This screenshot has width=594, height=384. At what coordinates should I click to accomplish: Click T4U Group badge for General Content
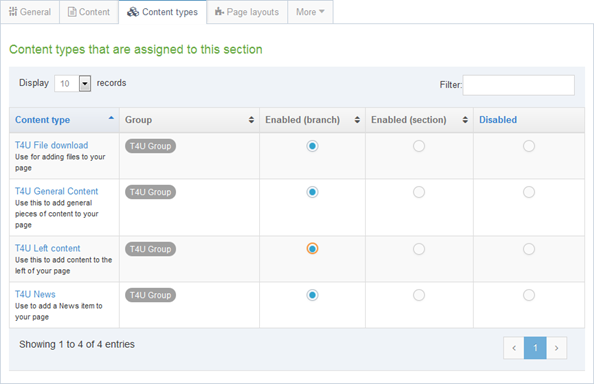point(150,192)
